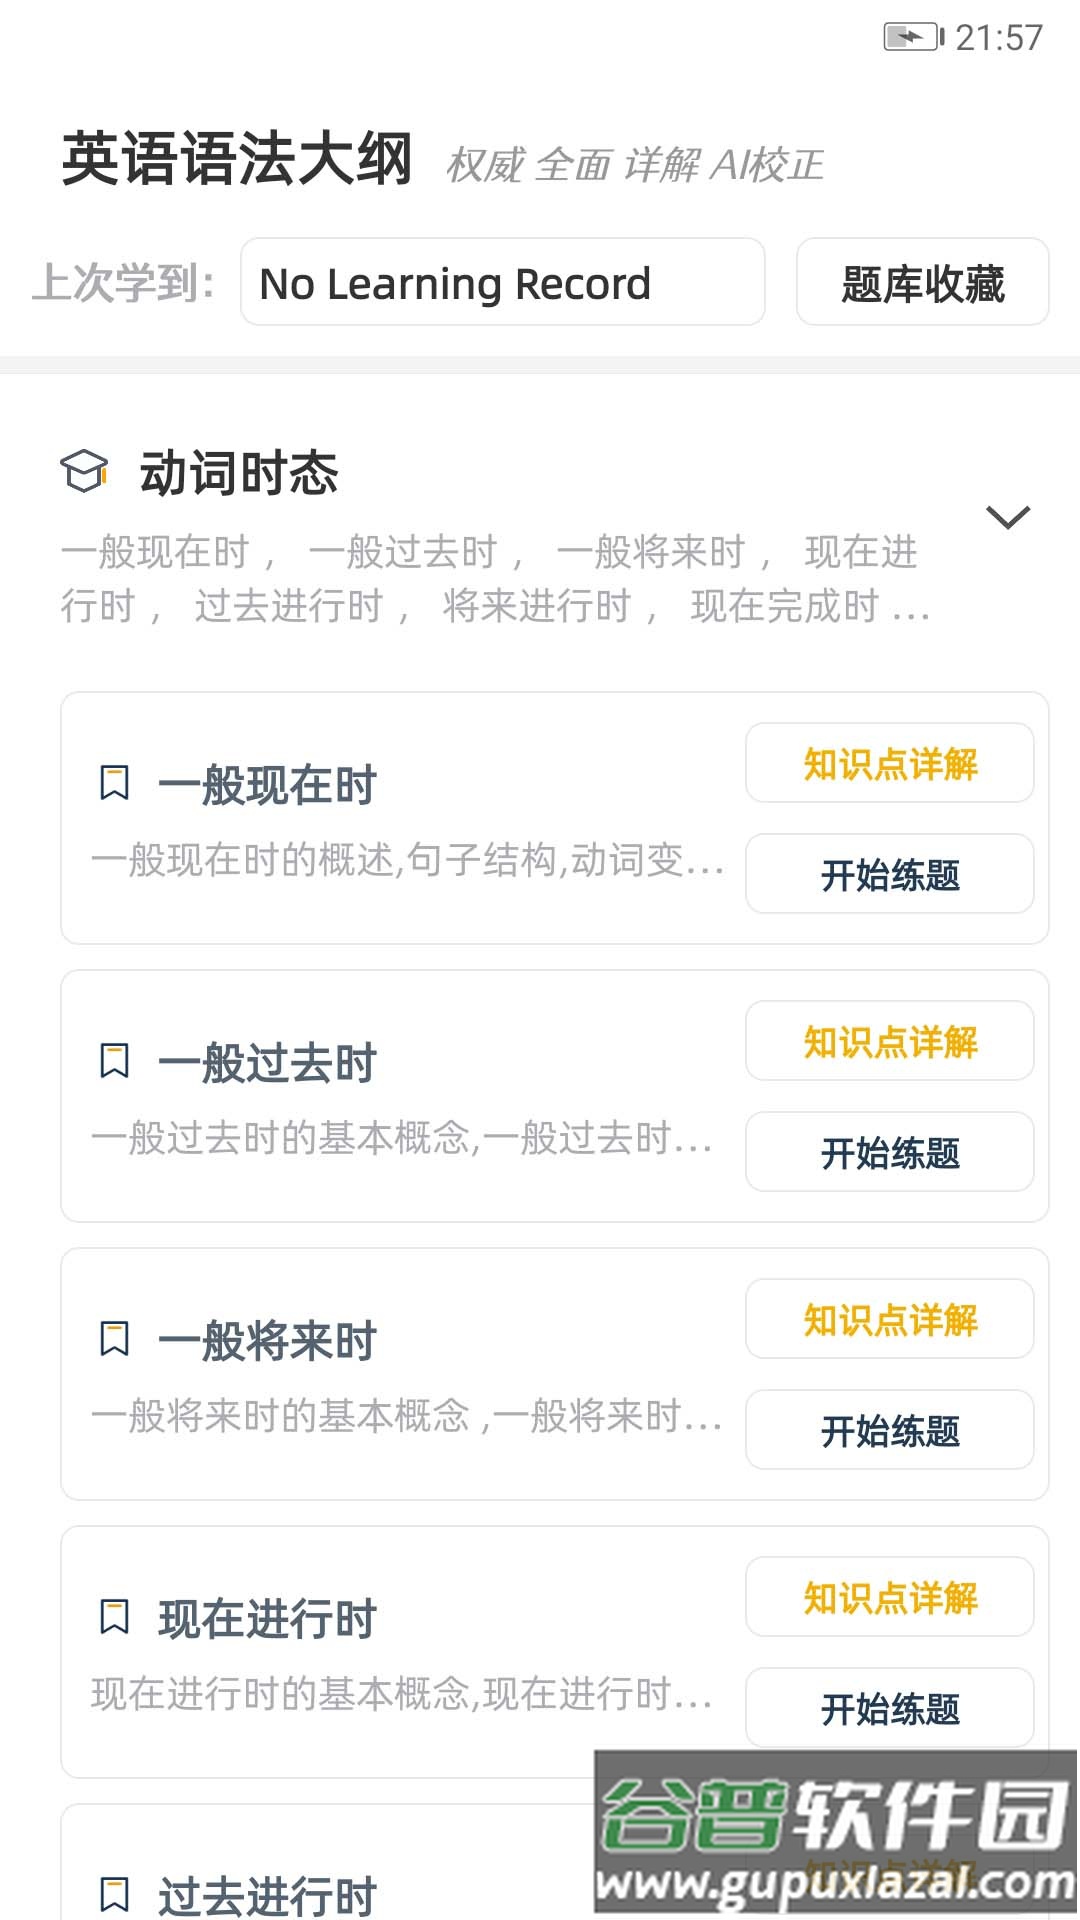
Task: Click the No Learning Record field
Action: 502,283
